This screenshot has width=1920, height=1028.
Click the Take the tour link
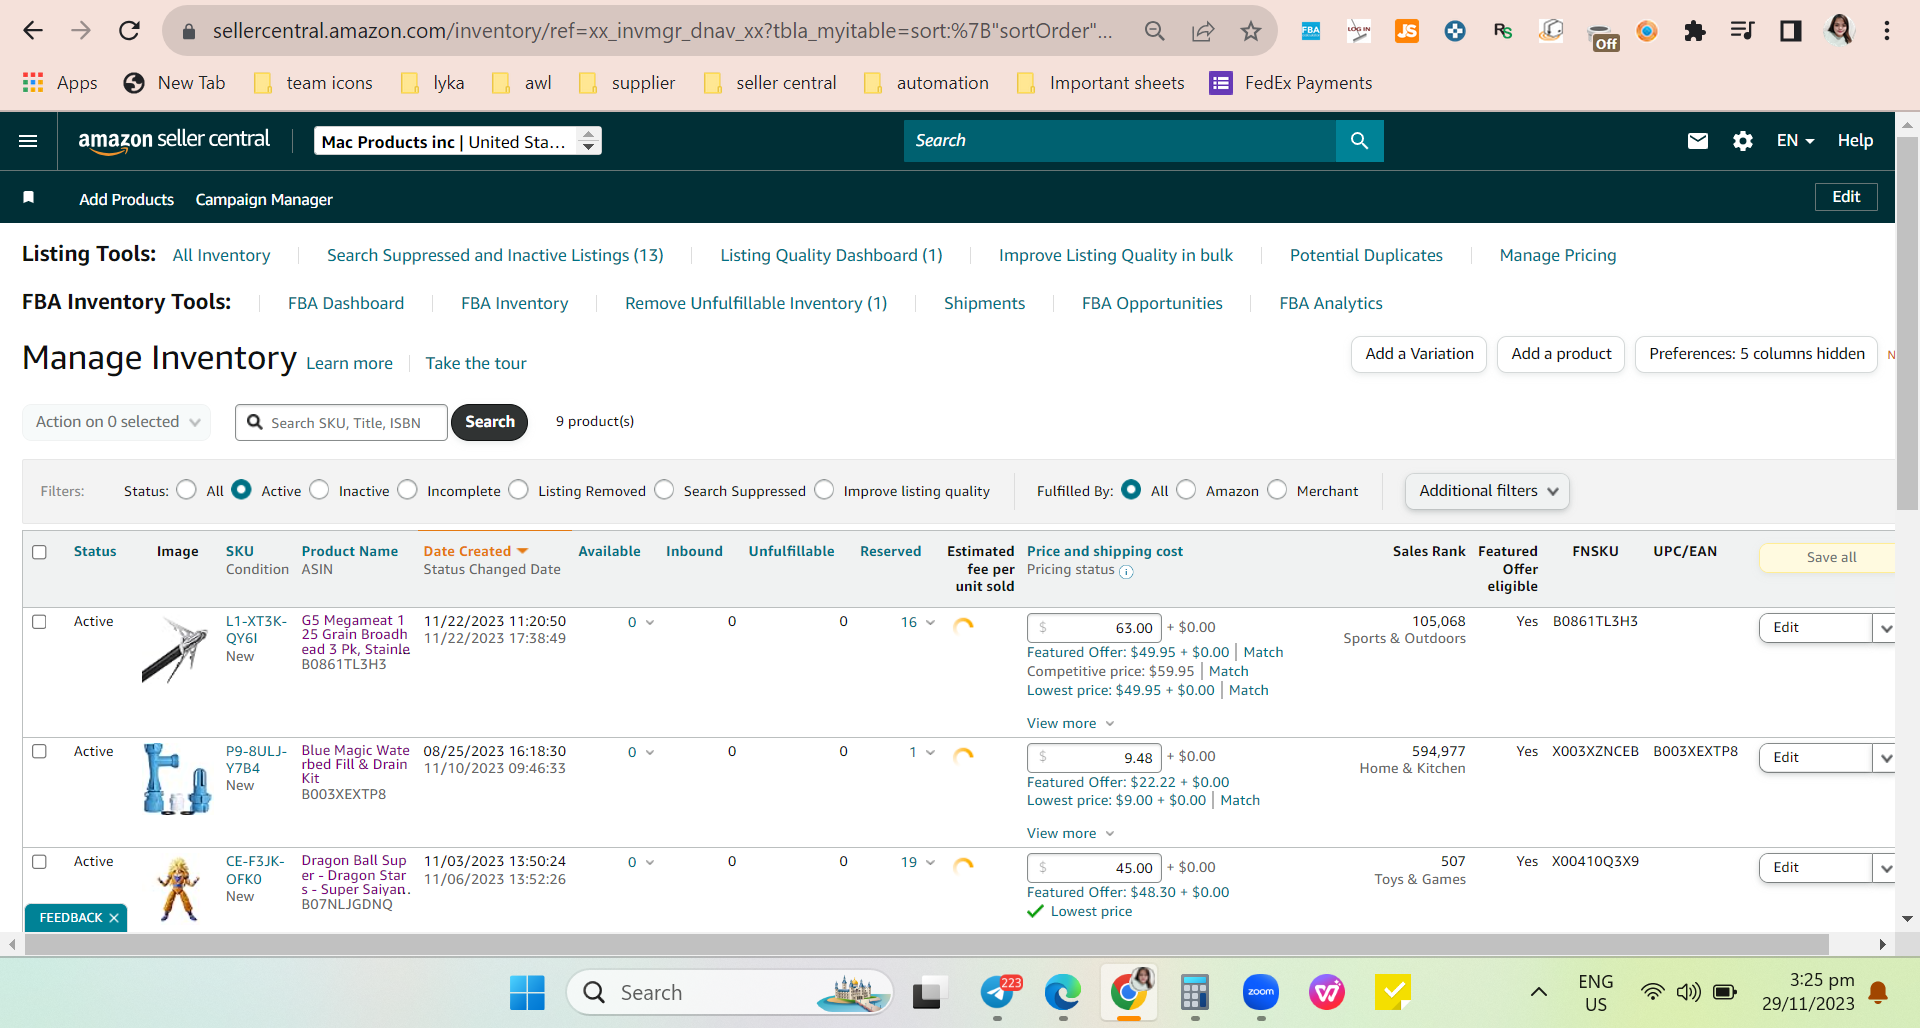click(x=476, y=363)
